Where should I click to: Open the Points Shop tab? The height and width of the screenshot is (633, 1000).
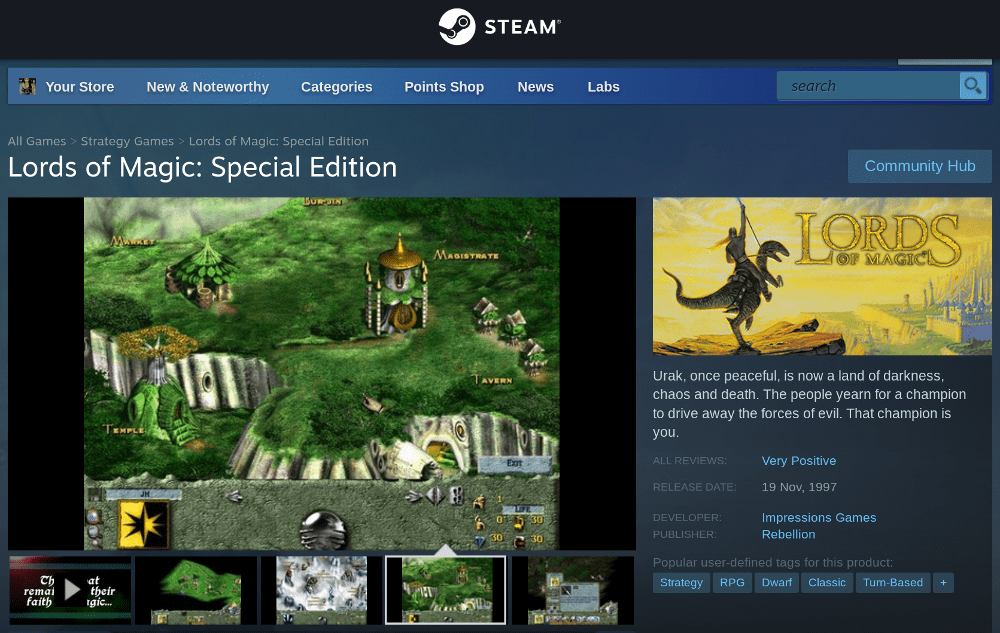click(444, 87)
